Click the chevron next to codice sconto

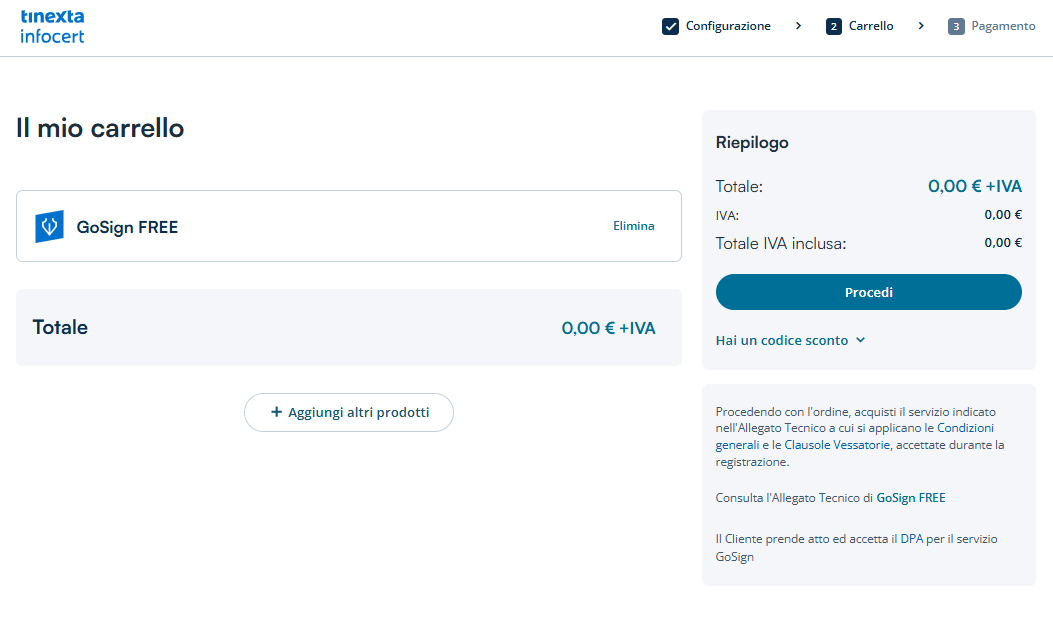861,340
